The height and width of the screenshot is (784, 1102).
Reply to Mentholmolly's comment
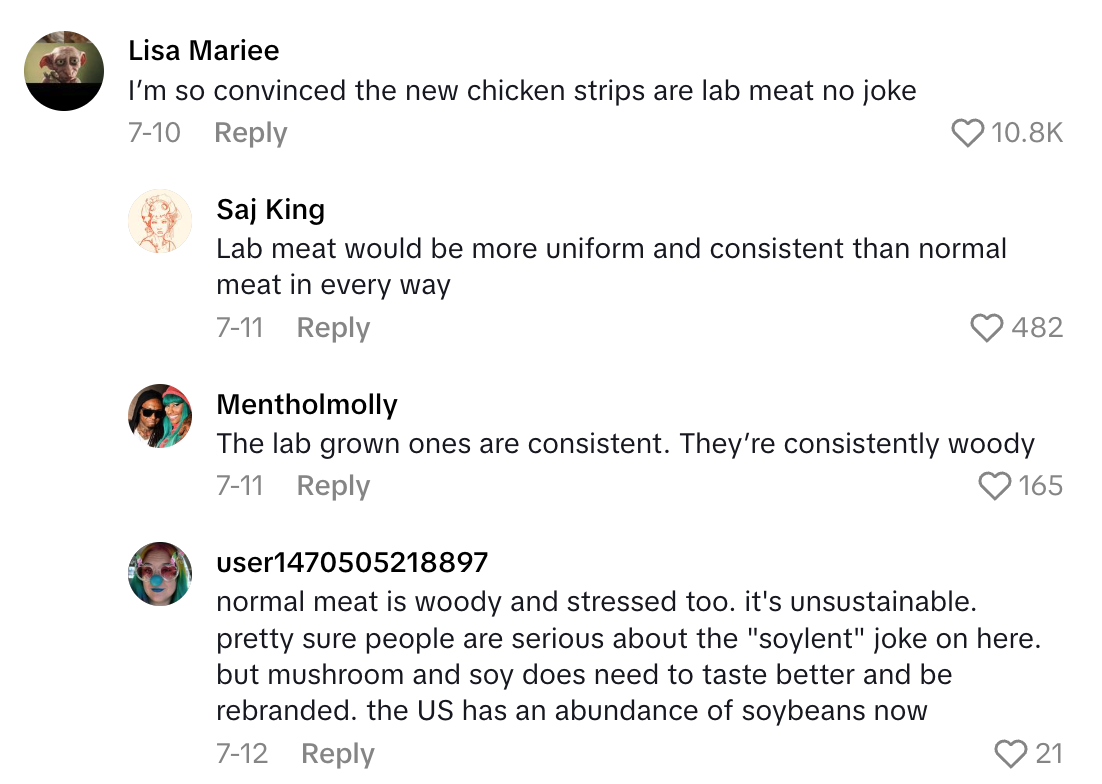point(332,485)
